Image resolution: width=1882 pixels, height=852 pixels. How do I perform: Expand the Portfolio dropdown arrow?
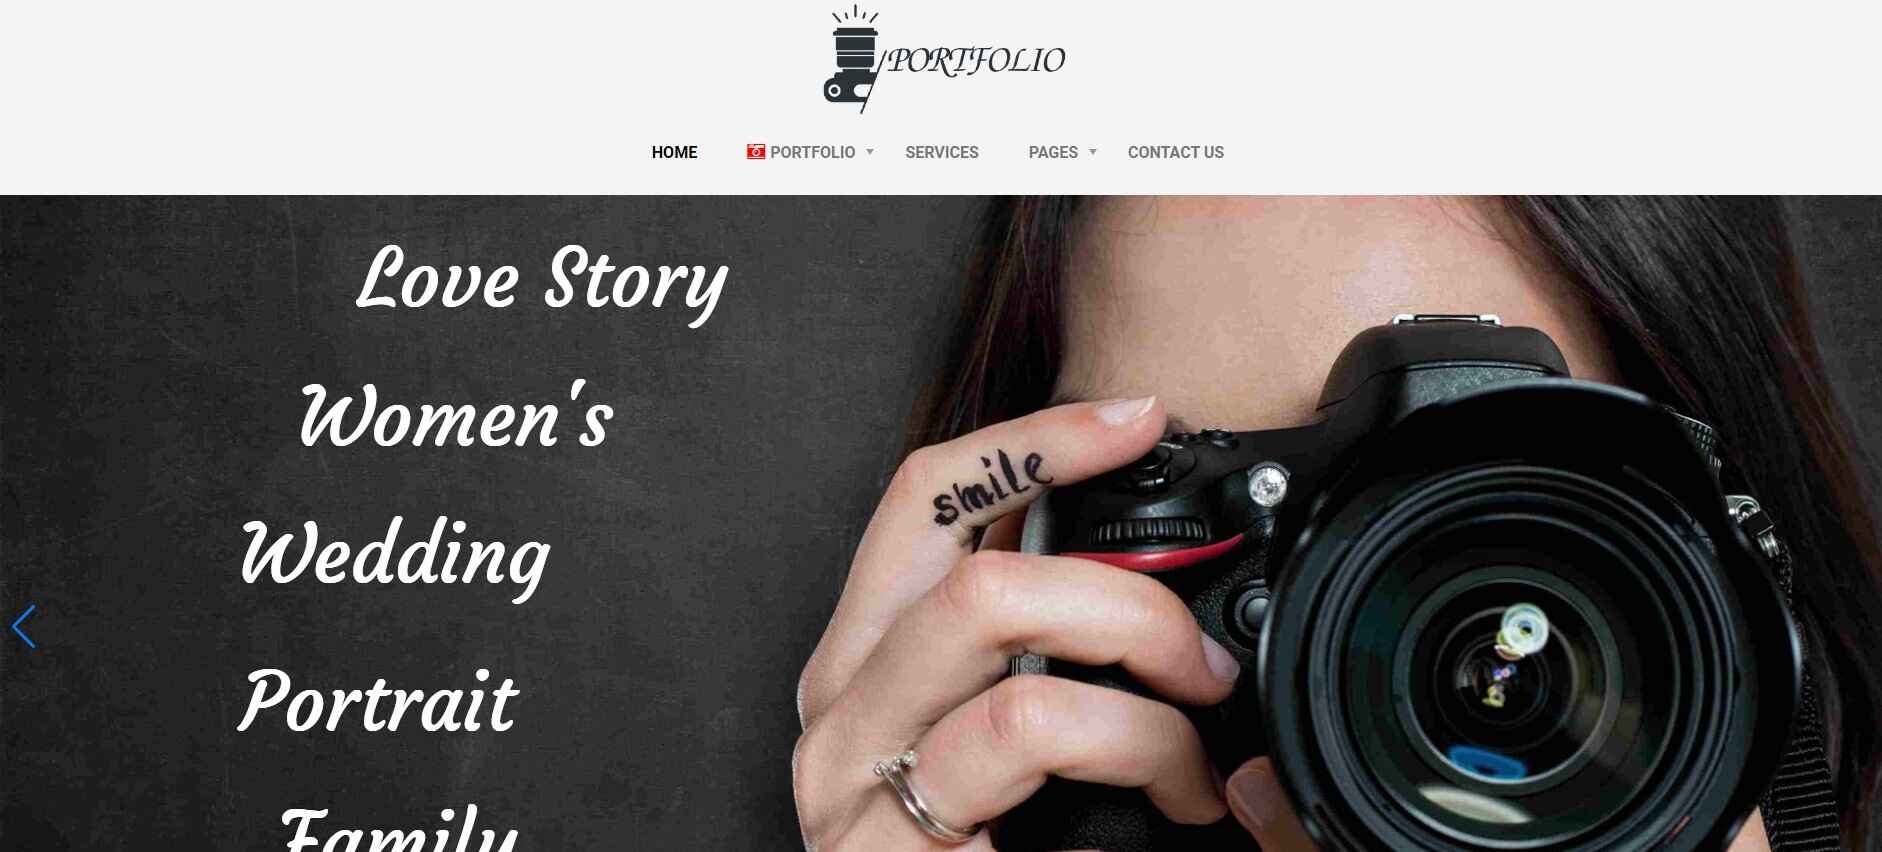(870, 152)
